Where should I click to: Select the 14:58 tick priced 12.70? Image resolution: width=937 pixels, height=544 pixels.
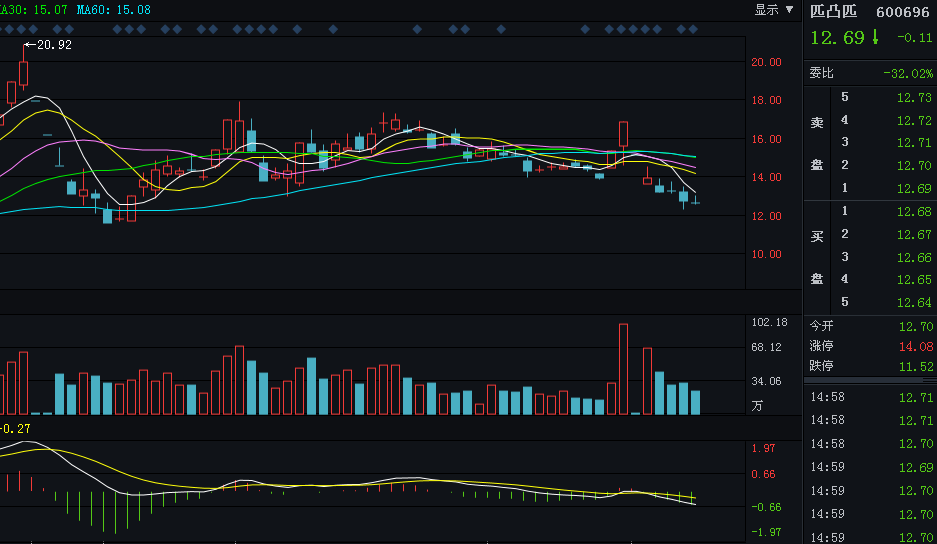872,444
